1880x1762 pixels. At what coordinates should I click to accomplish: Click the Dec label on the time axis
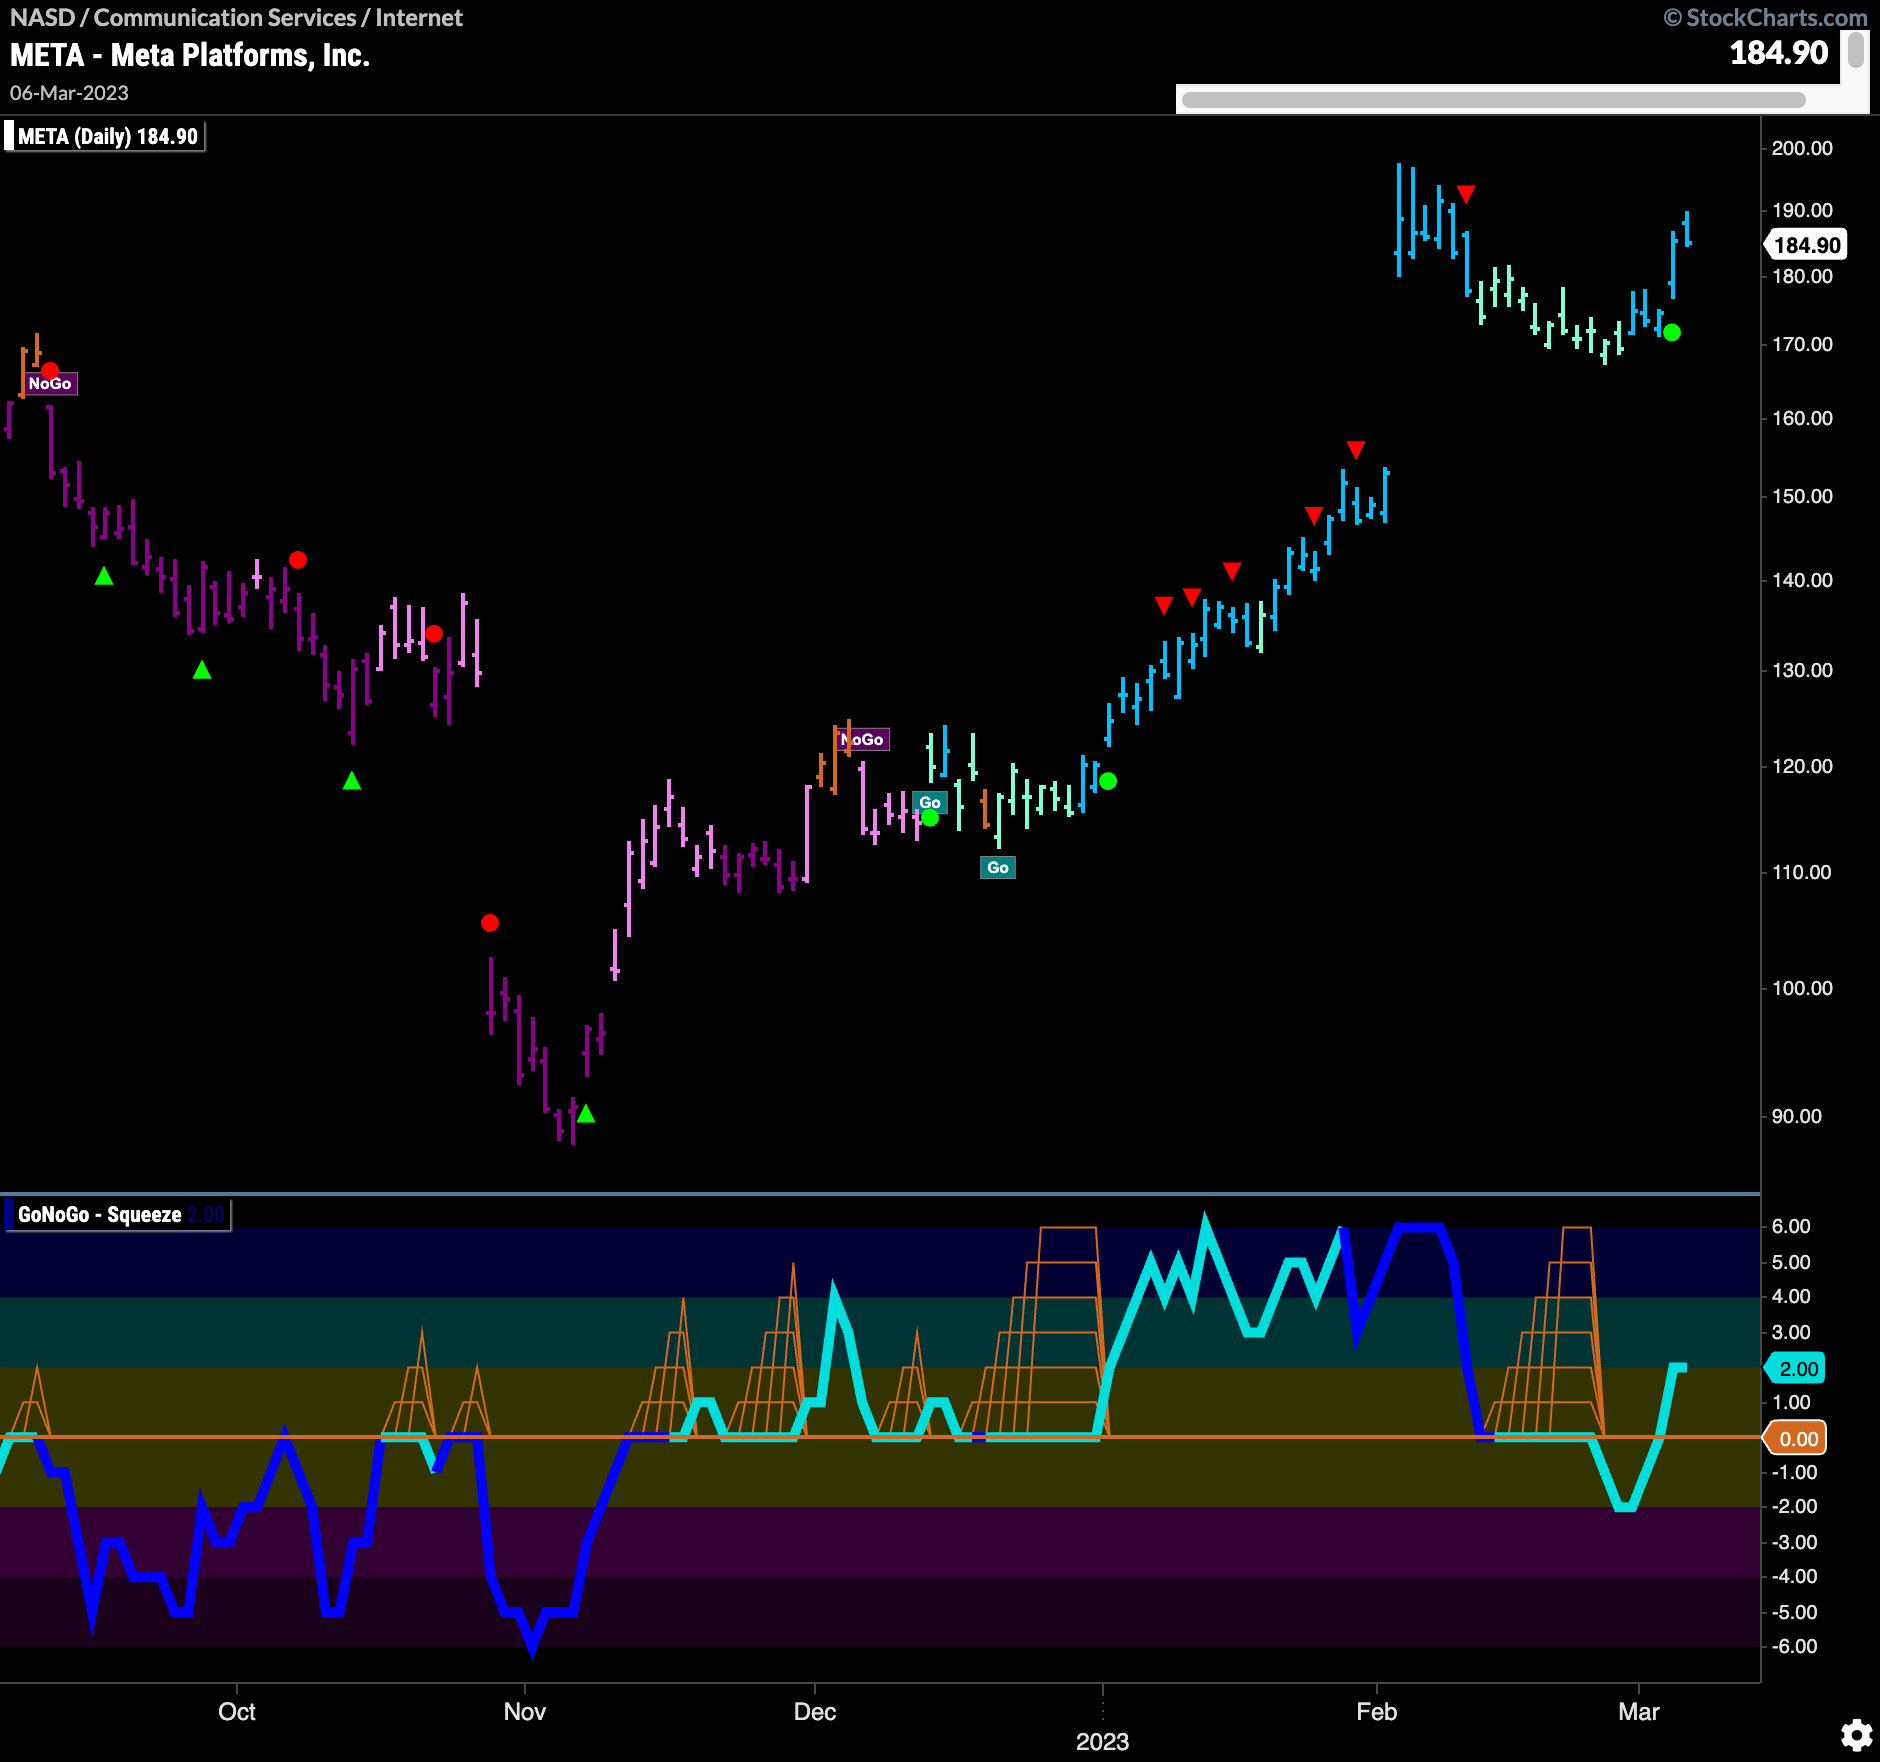[x=815, y=1711]
